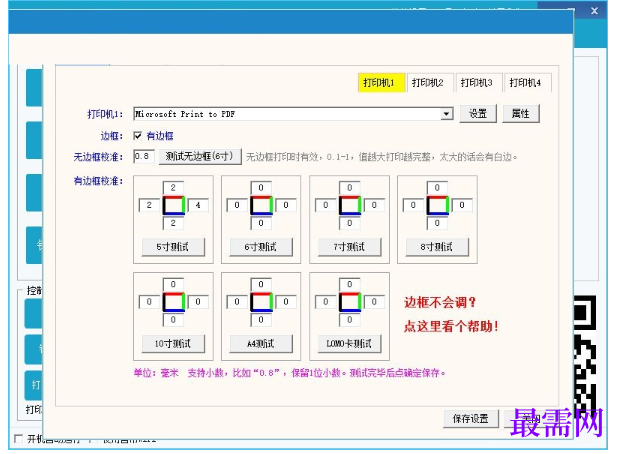
Task: Click the A4 colored border diagram icon
Action: tap(261, 302)
